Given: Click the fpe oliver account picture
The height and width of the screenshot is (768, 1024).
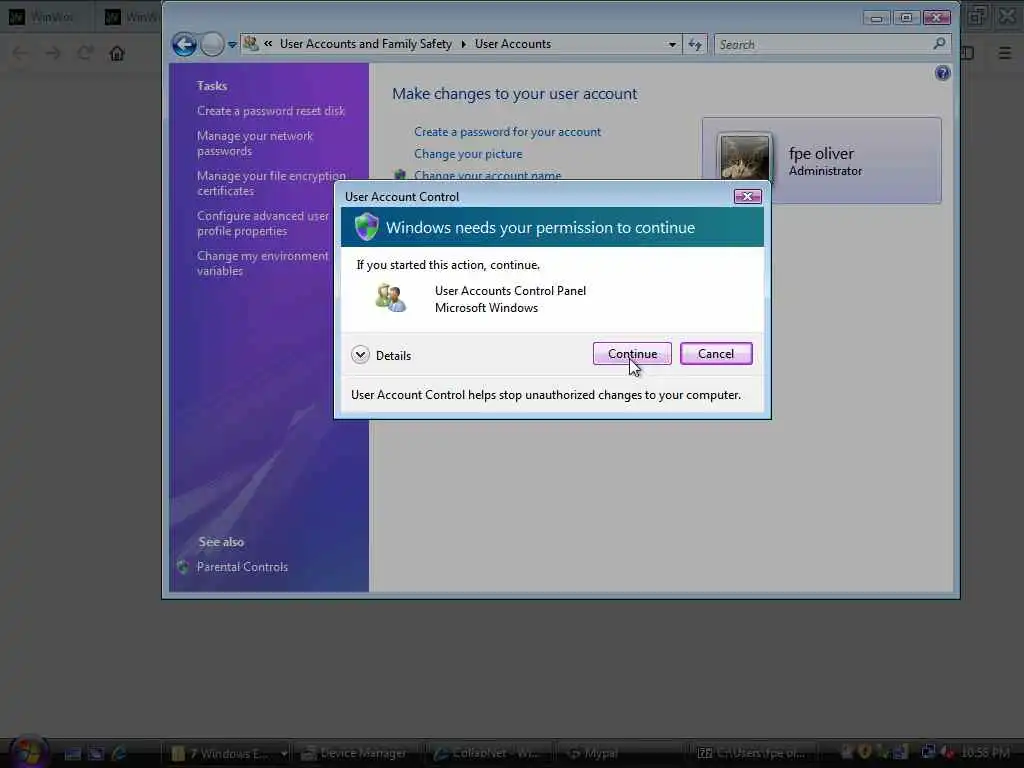Looking at the screenshot, I should tap(744, 157).
